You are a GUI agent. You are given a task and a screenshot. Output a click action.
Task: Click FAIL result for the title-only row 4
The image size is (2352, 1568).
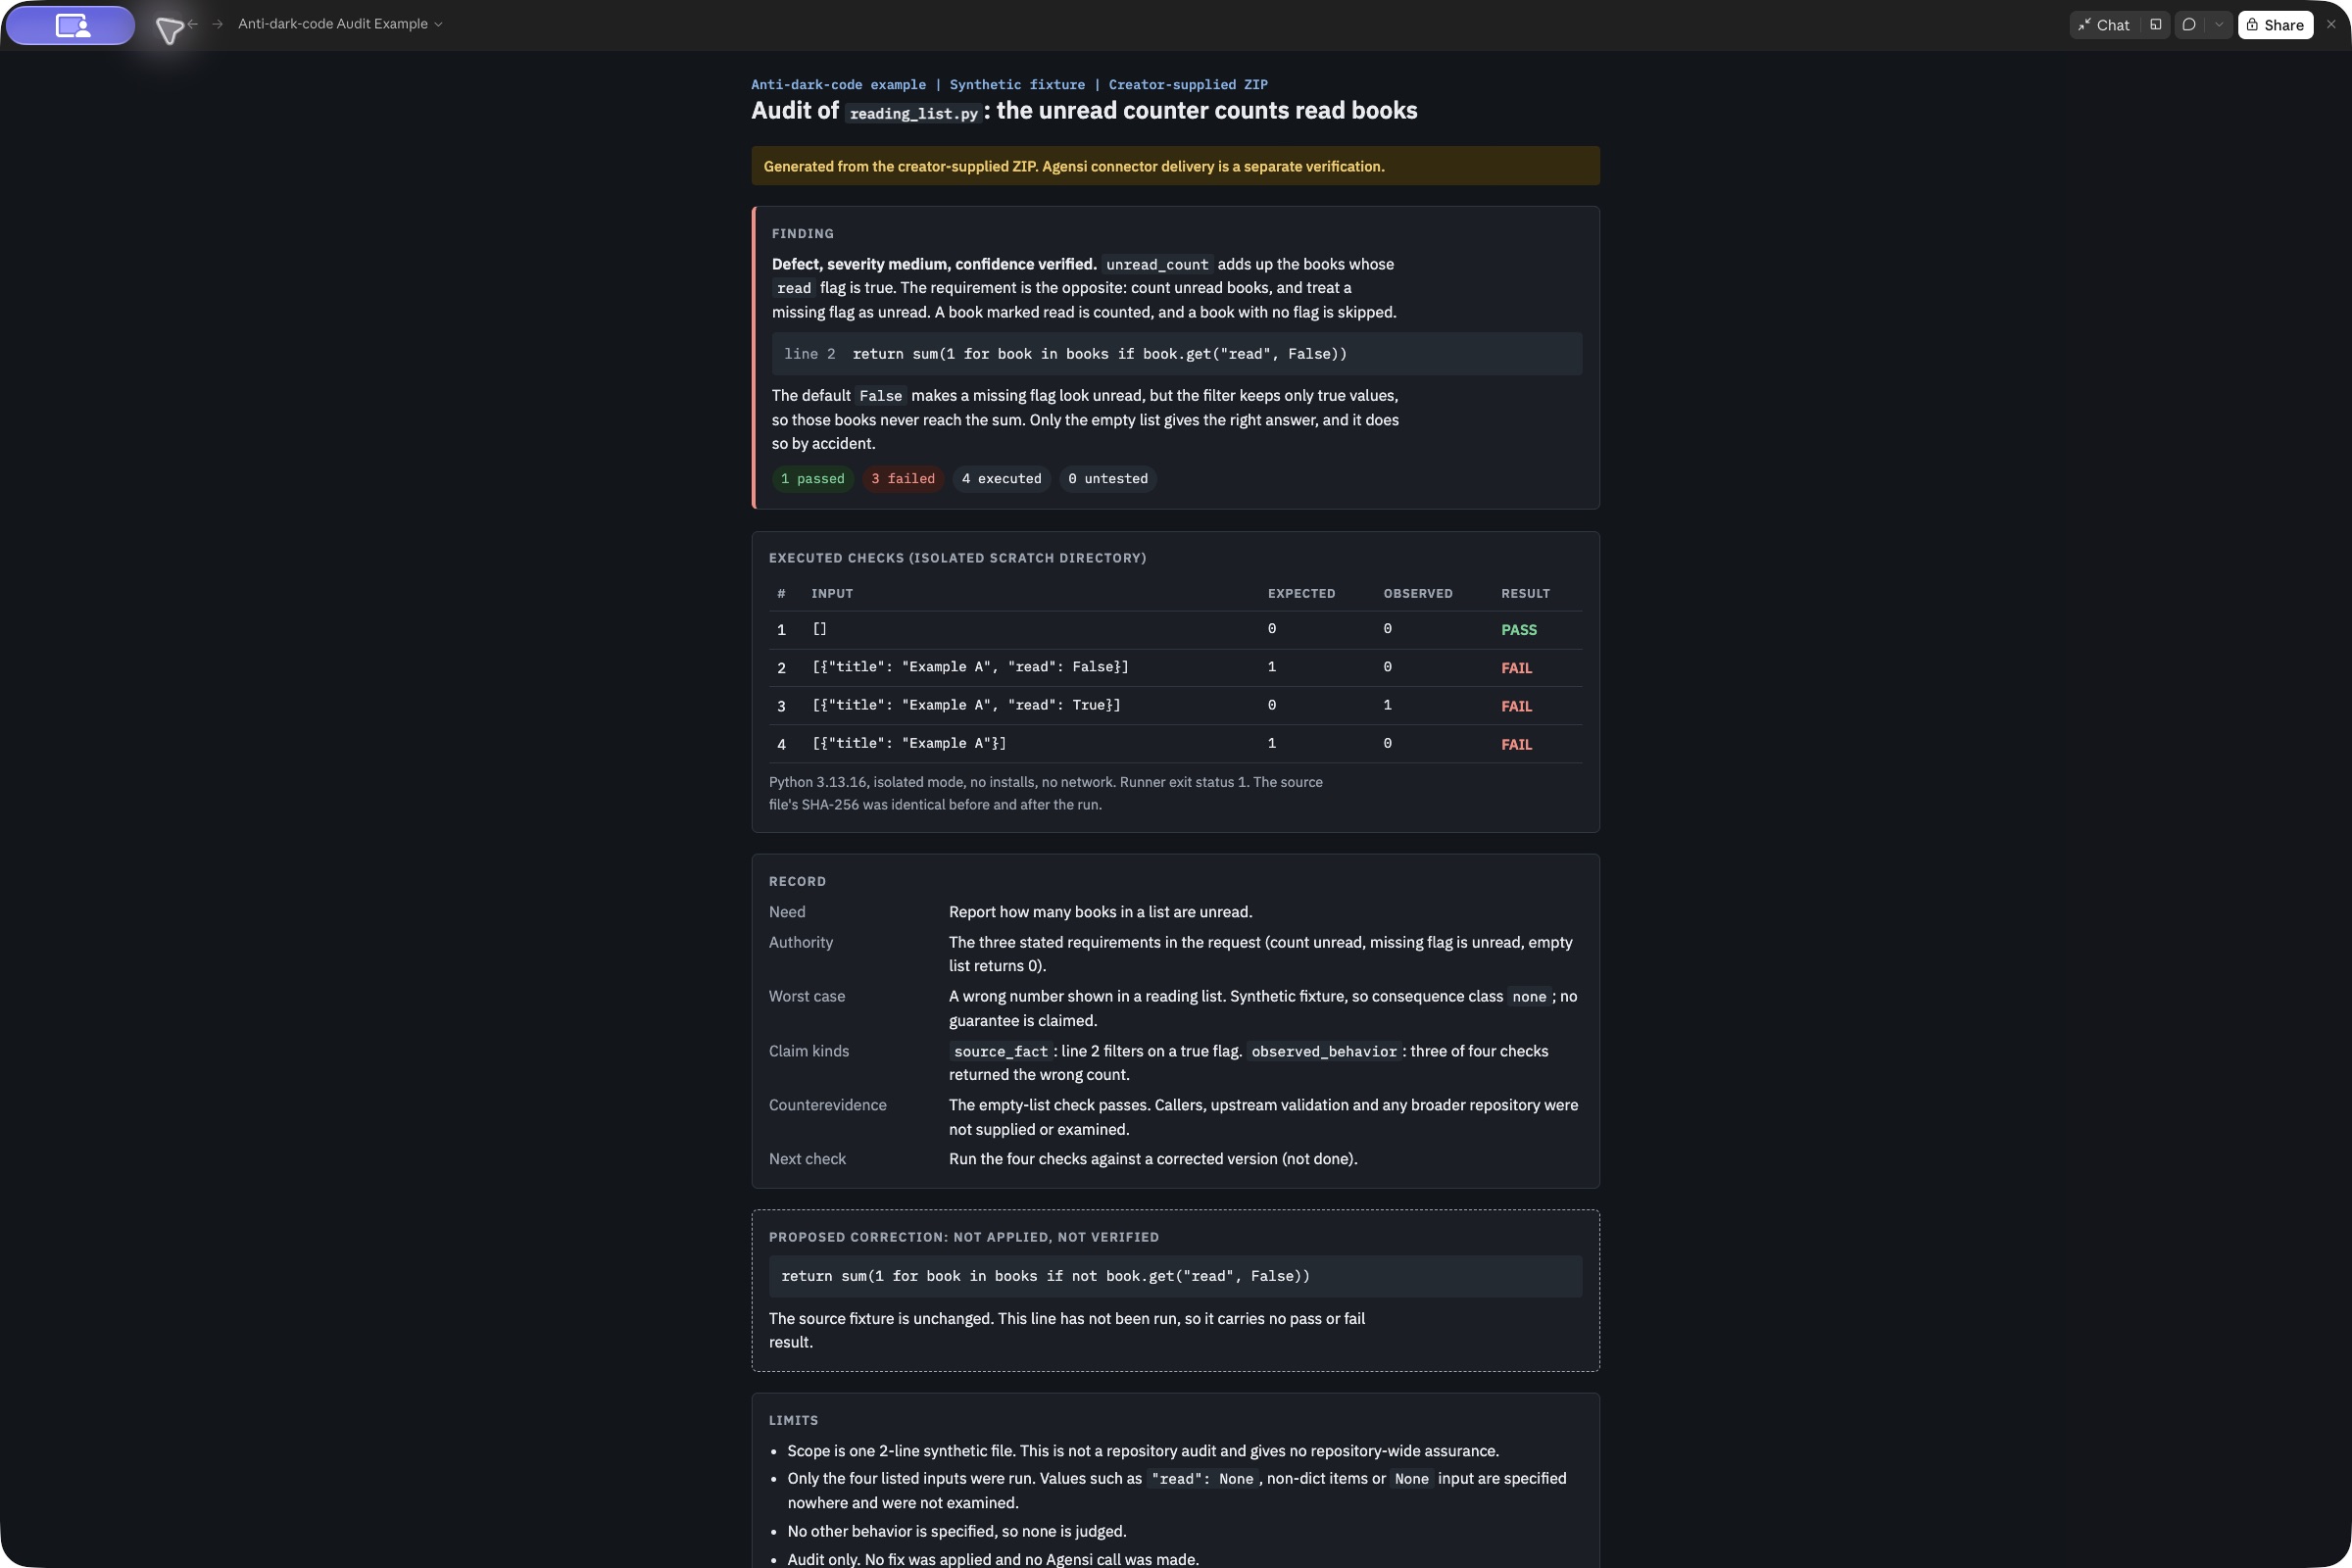tap(1516, 744)
